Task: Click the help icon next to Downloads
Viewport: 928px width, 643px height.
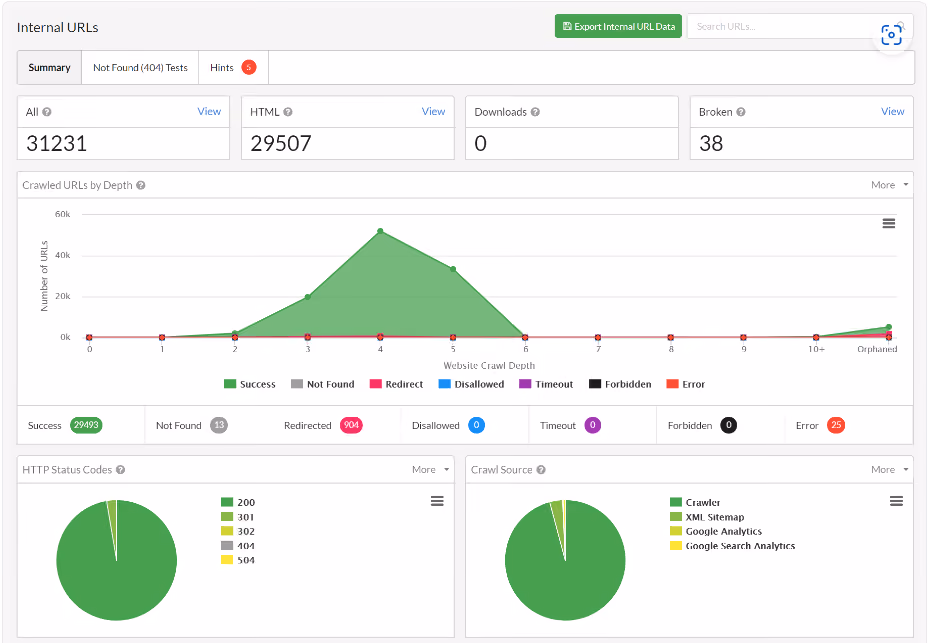Action: [535, 112]
